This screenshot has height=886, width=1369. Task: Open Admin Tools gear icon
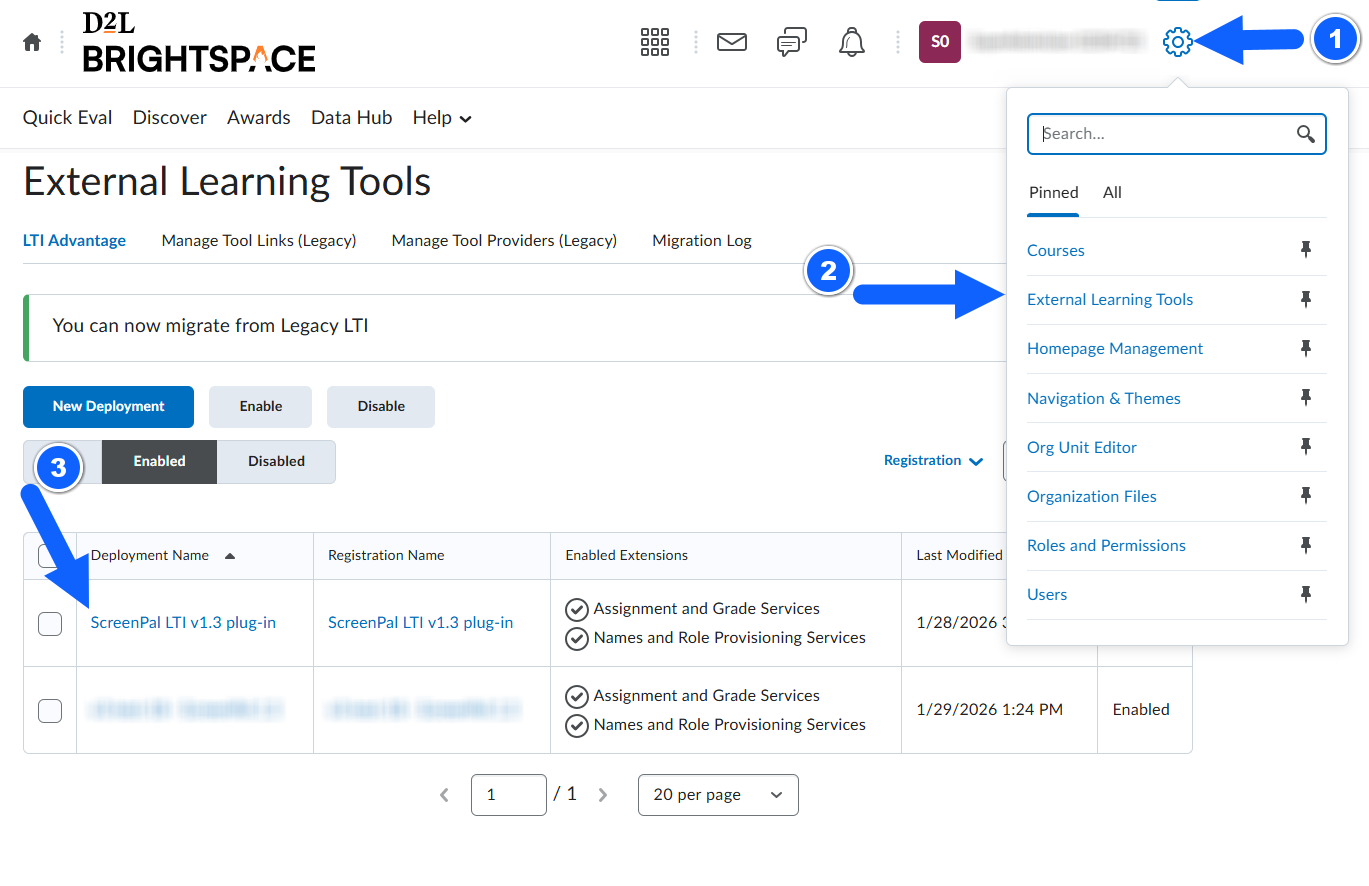pyautogui.click(x=1177, y=42)
